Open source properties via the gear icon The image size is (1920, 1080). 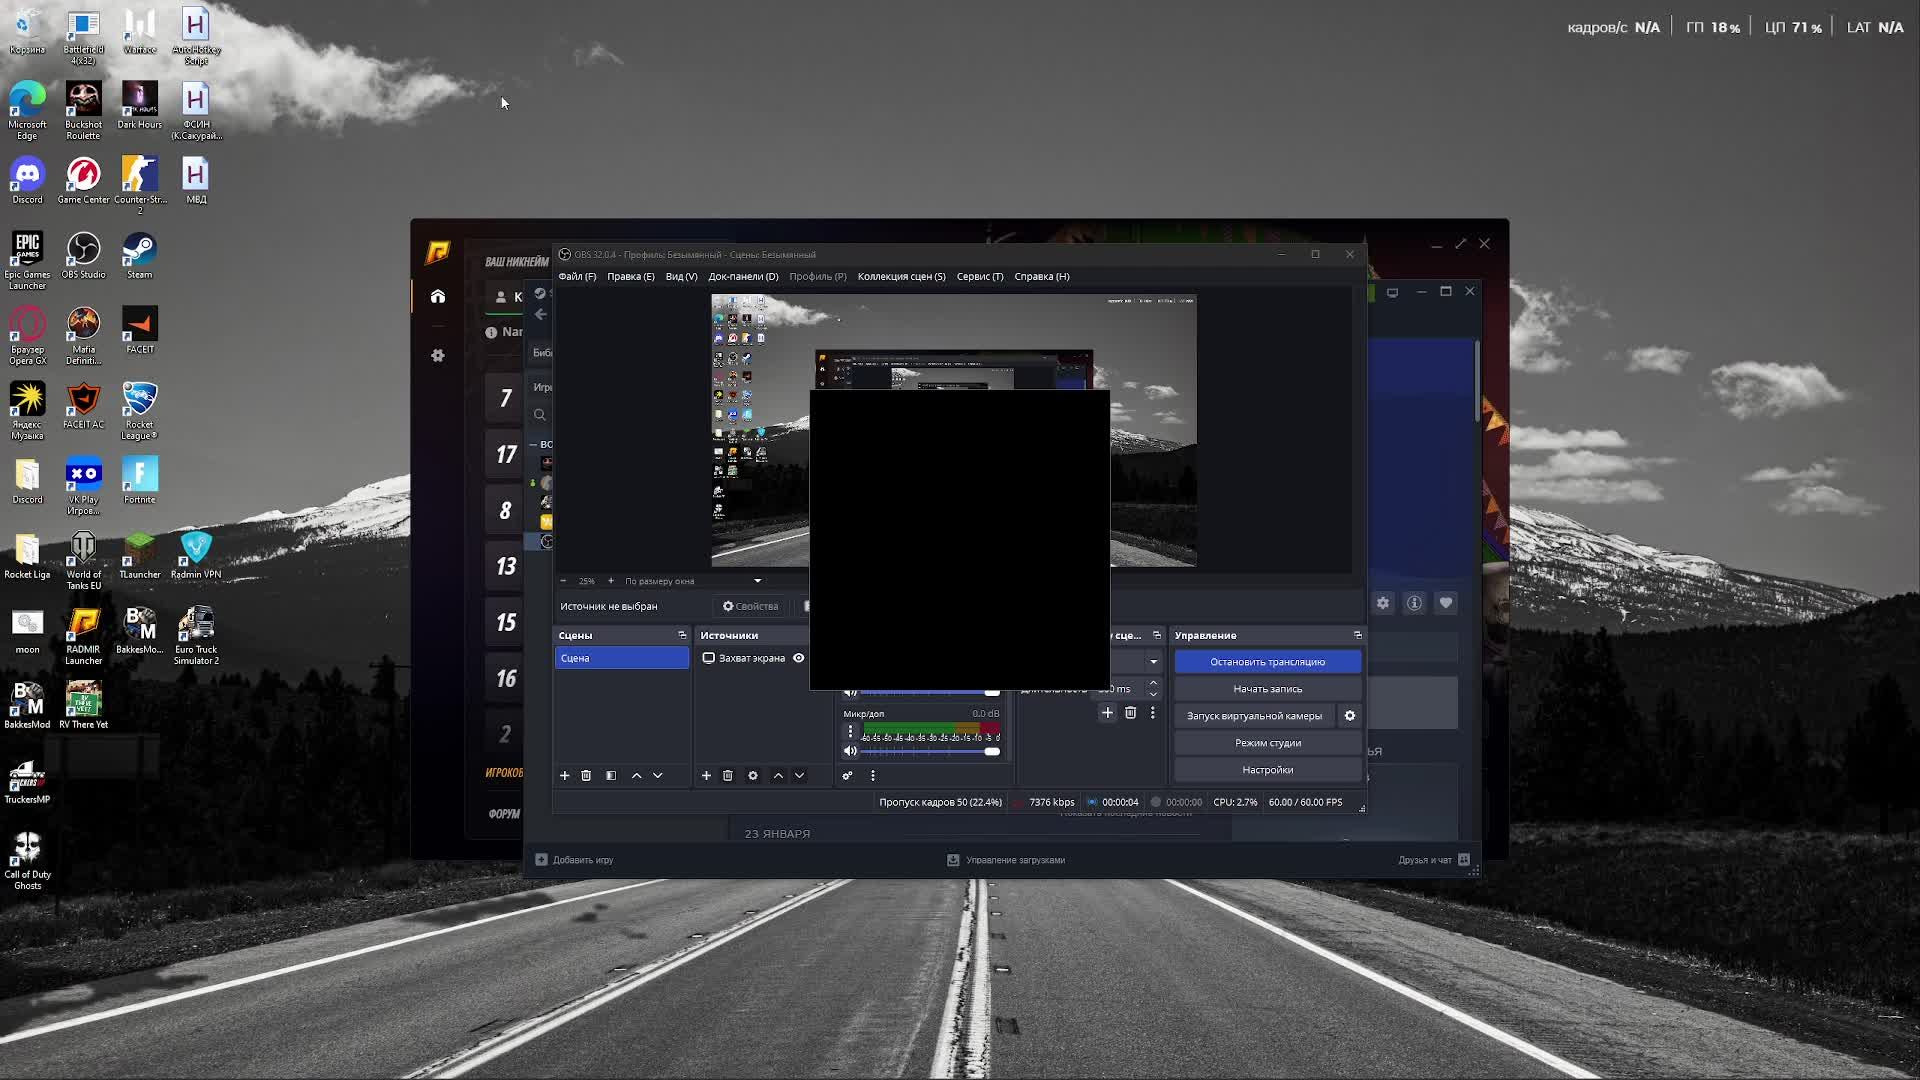[753, 776]
